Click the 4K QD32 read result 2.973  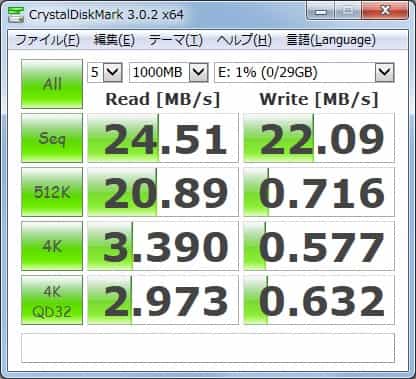coord(163,300)
